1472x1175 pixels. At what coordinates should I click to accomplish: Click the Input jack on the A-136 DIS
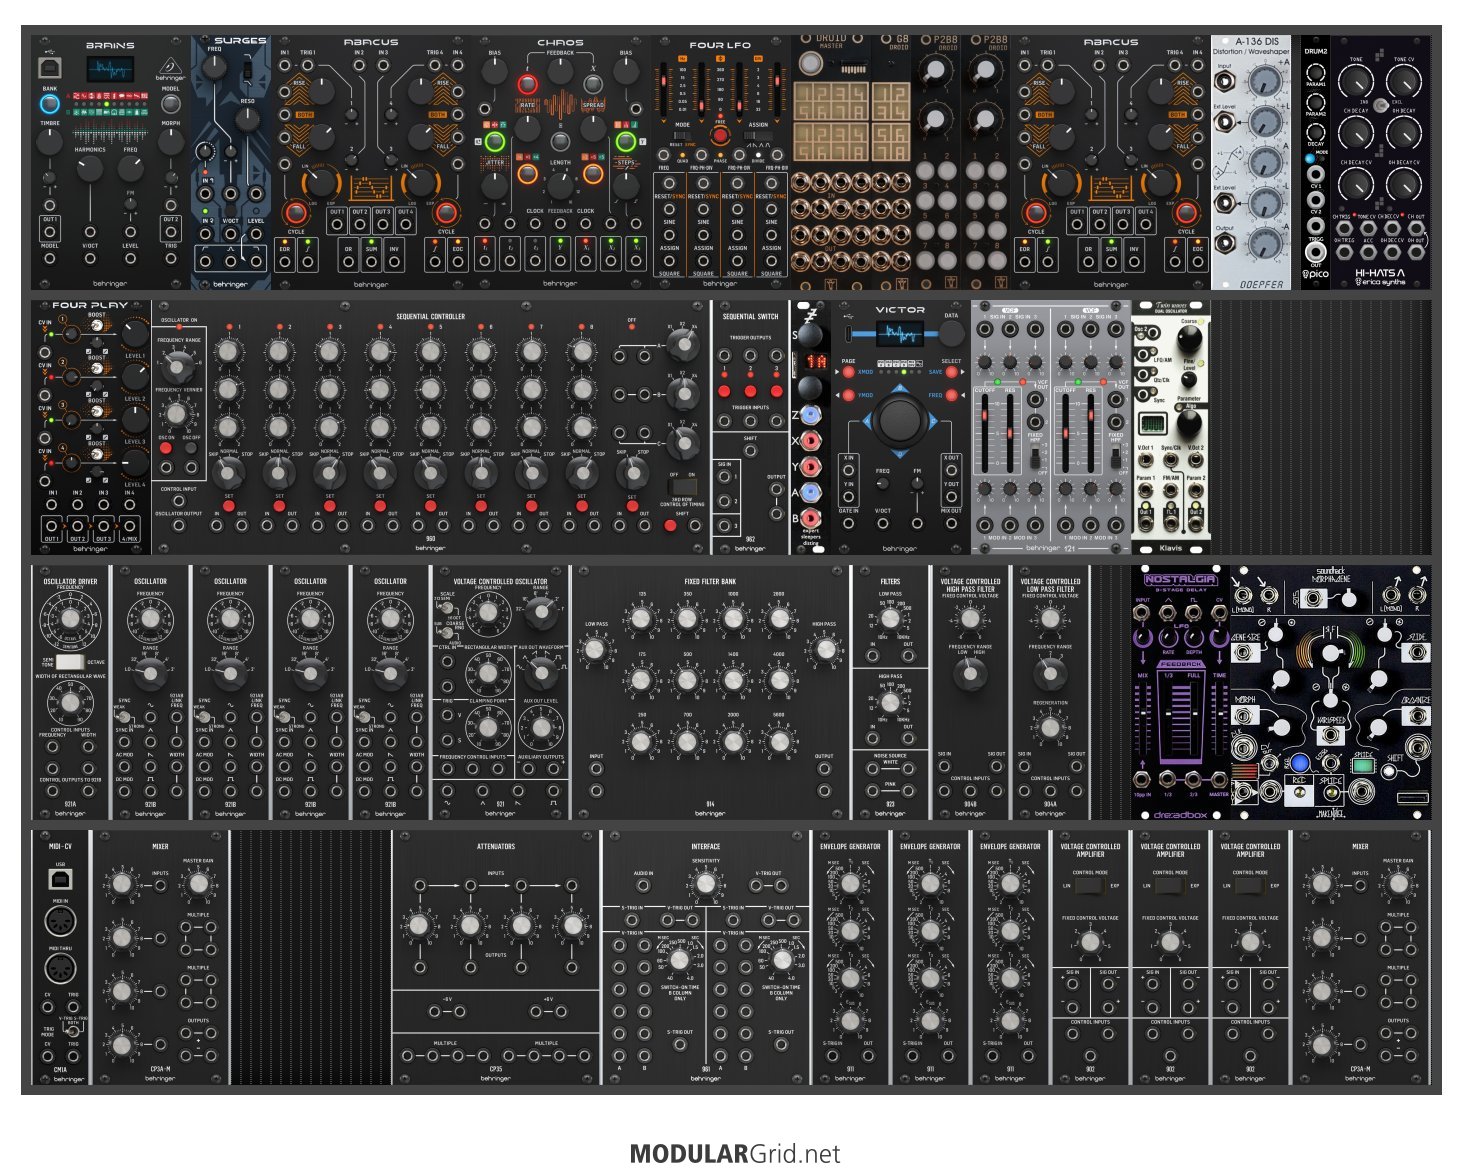coord(1224,83)
